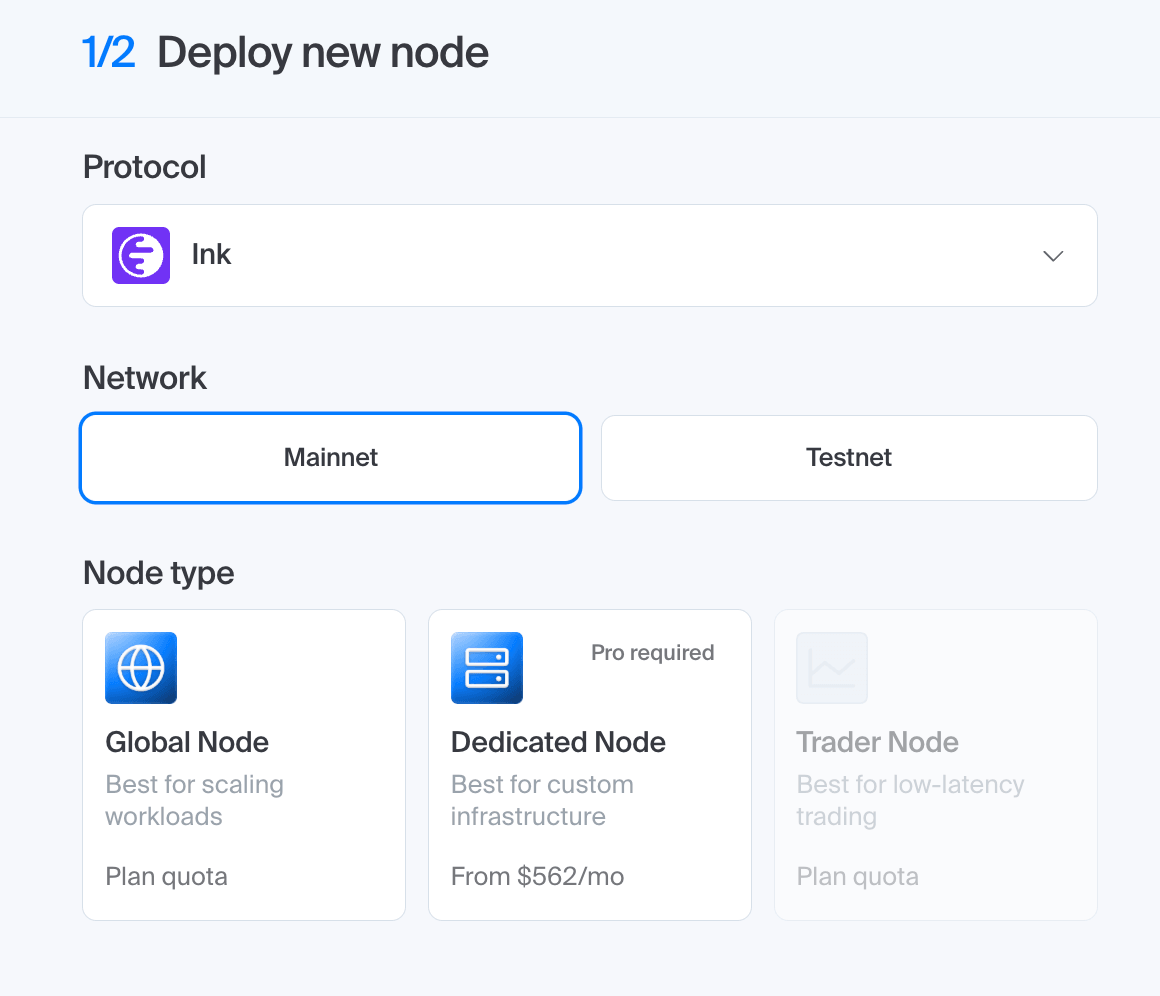Switch network to Testnet
The image size is (1160, 996).
point(849,458)
